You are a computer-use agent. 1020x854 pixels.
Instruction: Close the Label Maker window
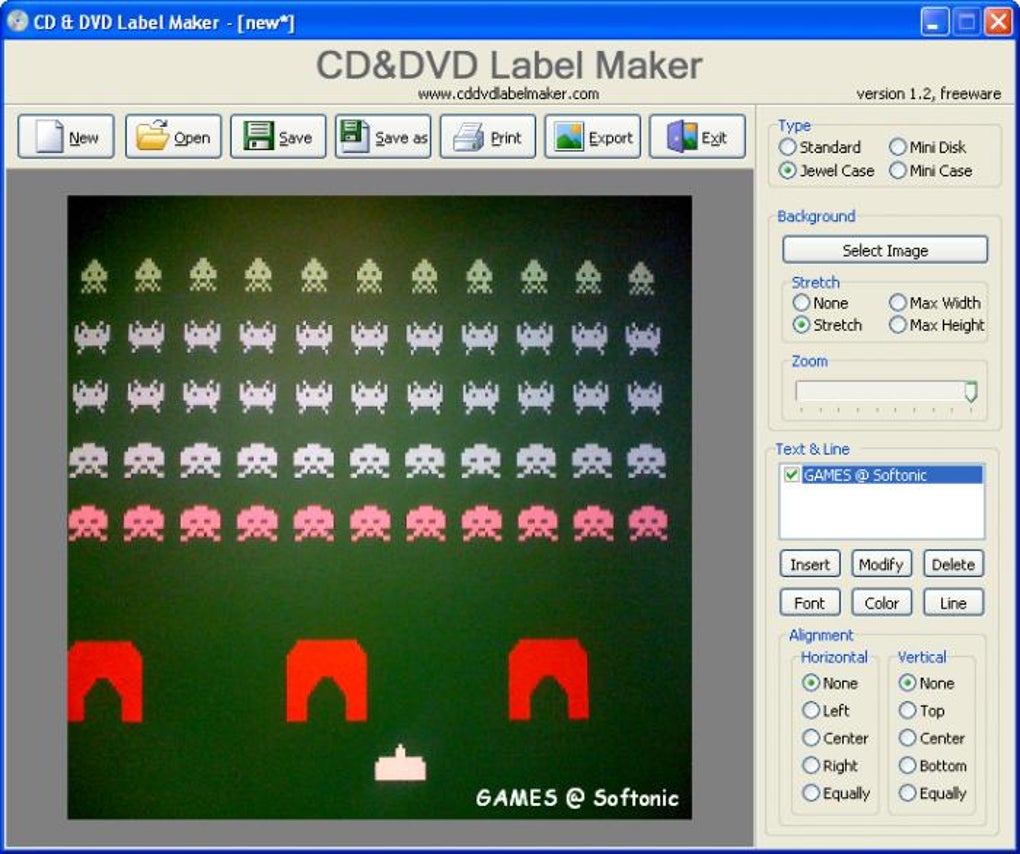[x=999, y=22]
